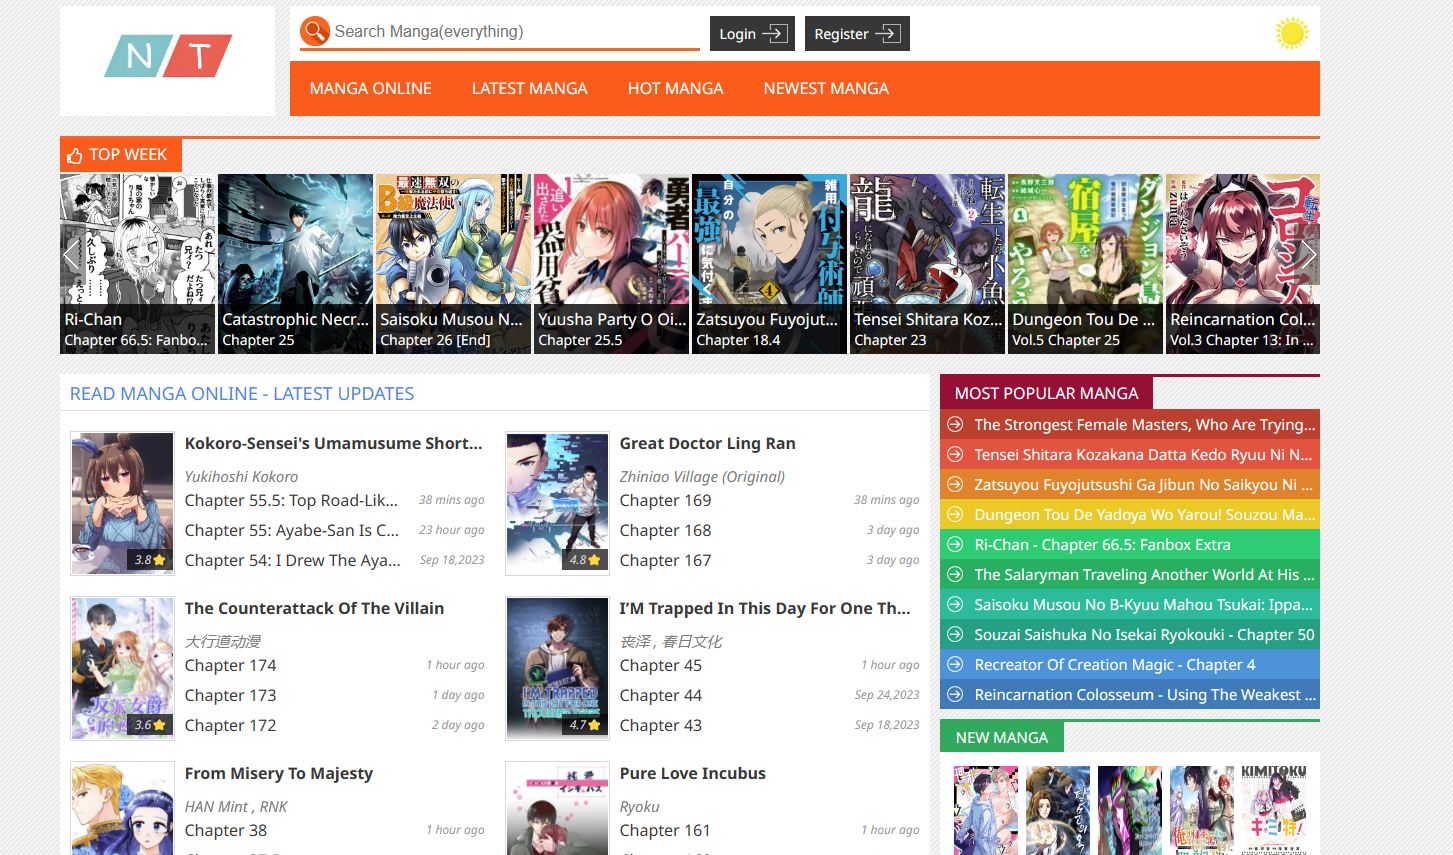Open the KIMITOKU cover in New Manga

coord(1274,810)
